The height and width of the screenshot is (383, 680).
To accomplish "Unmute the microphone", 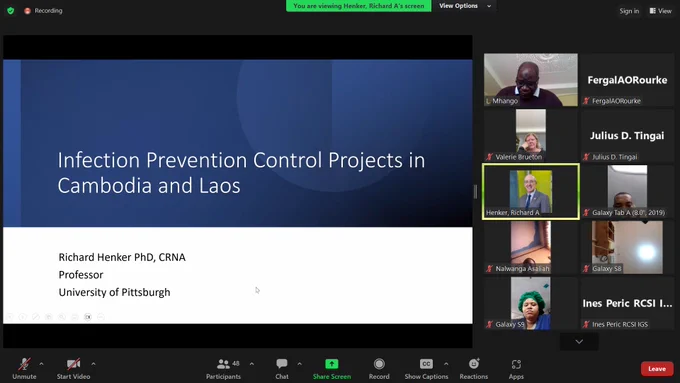I will click(24, 368).
